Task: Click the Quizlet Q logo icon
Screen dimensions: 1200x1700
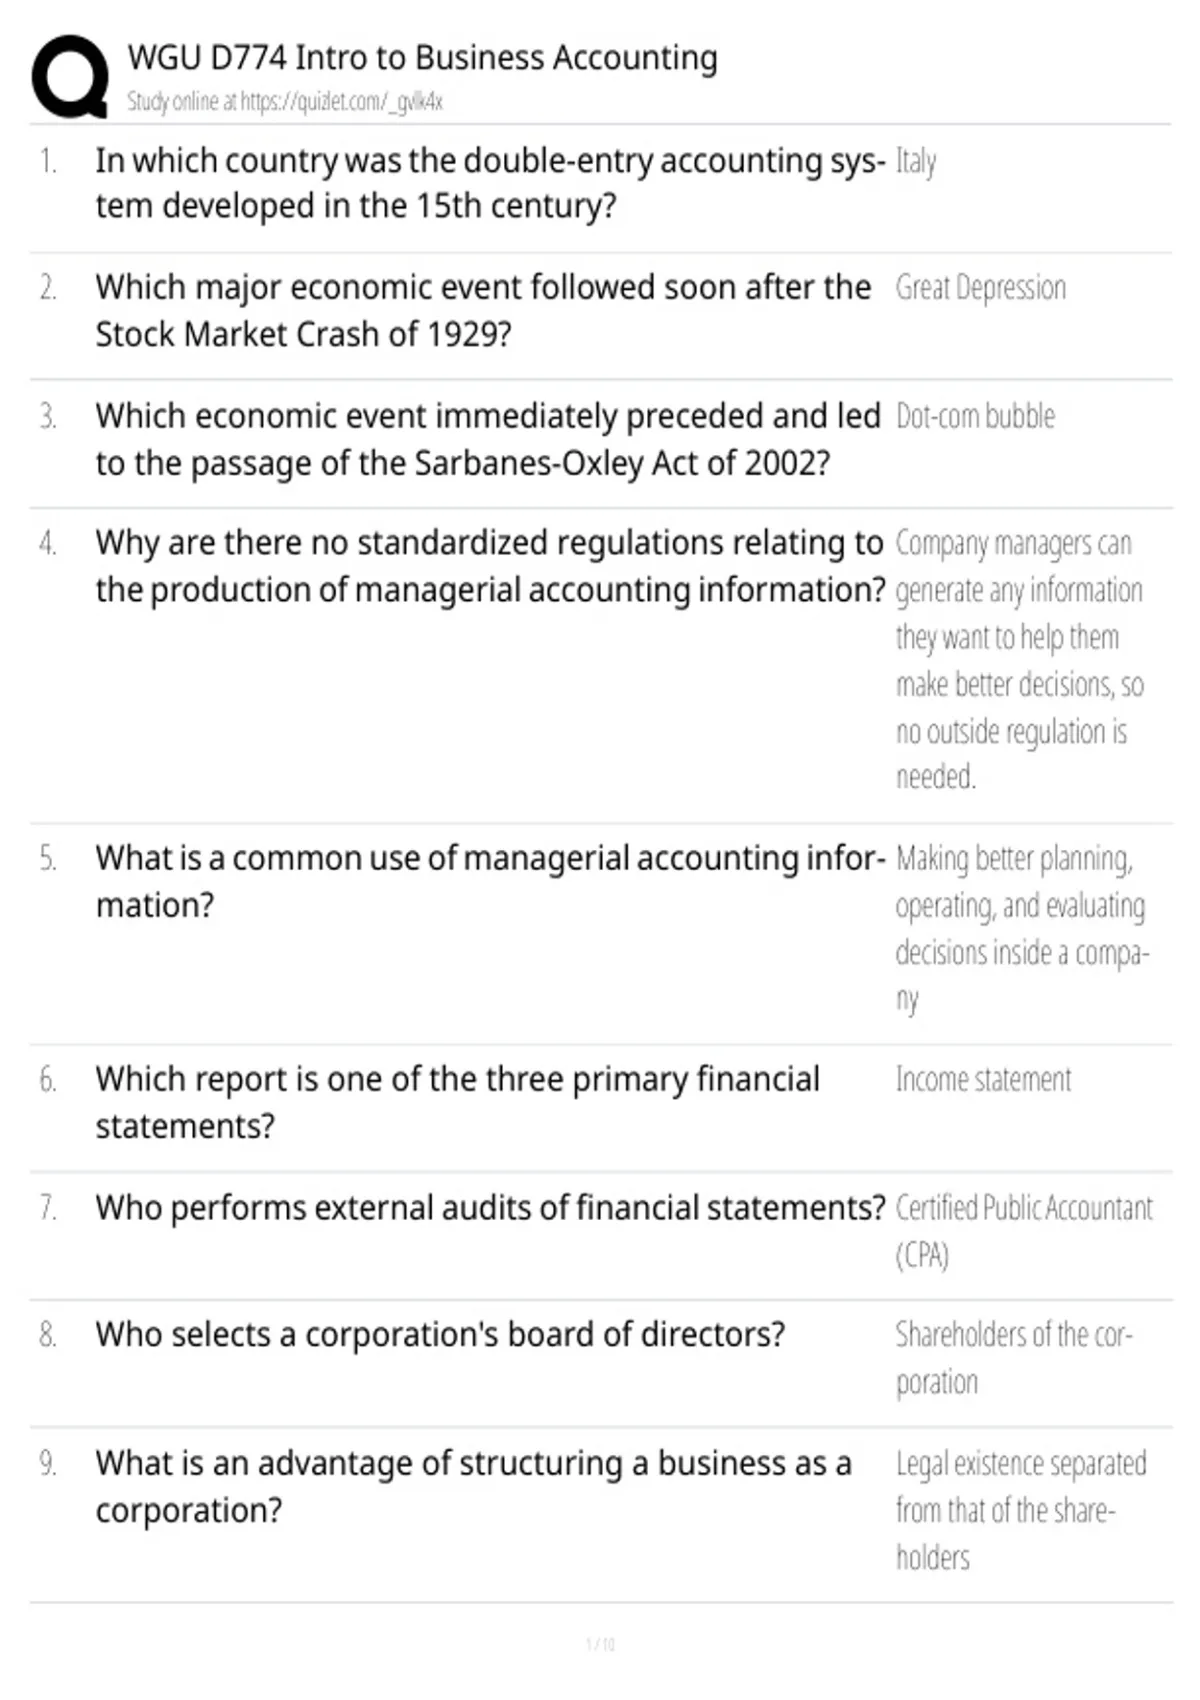Action: [70, 77]
